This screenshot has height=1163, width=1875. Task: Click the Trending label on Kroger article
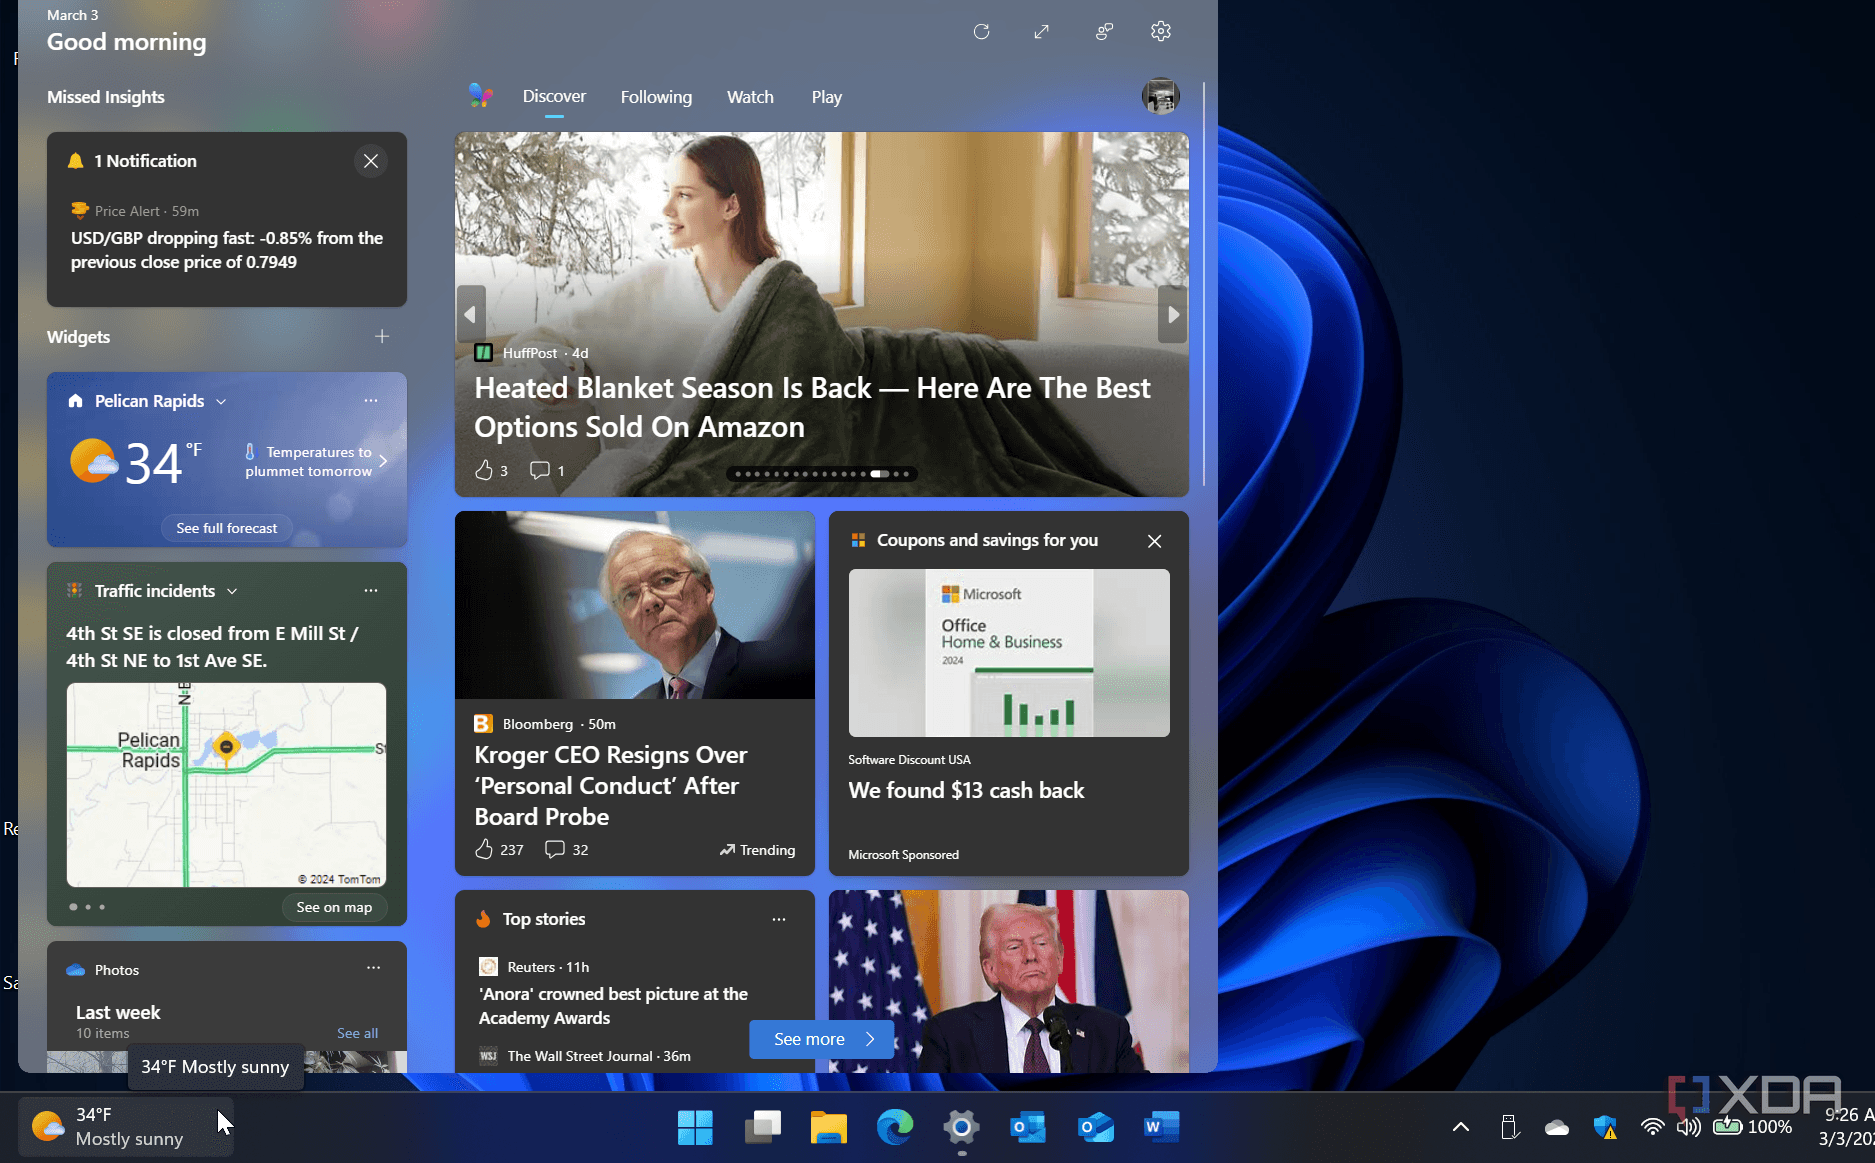pos(757,850)
